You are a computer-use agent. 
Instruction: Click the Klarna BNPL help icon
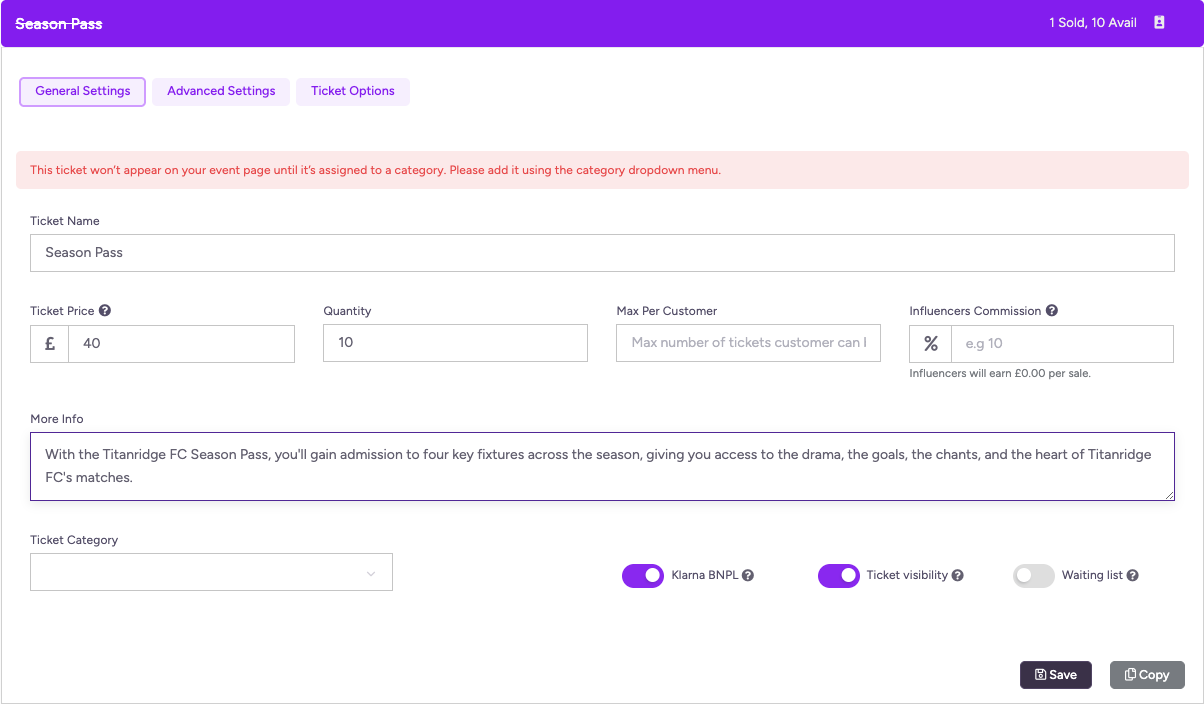[748, 576]
